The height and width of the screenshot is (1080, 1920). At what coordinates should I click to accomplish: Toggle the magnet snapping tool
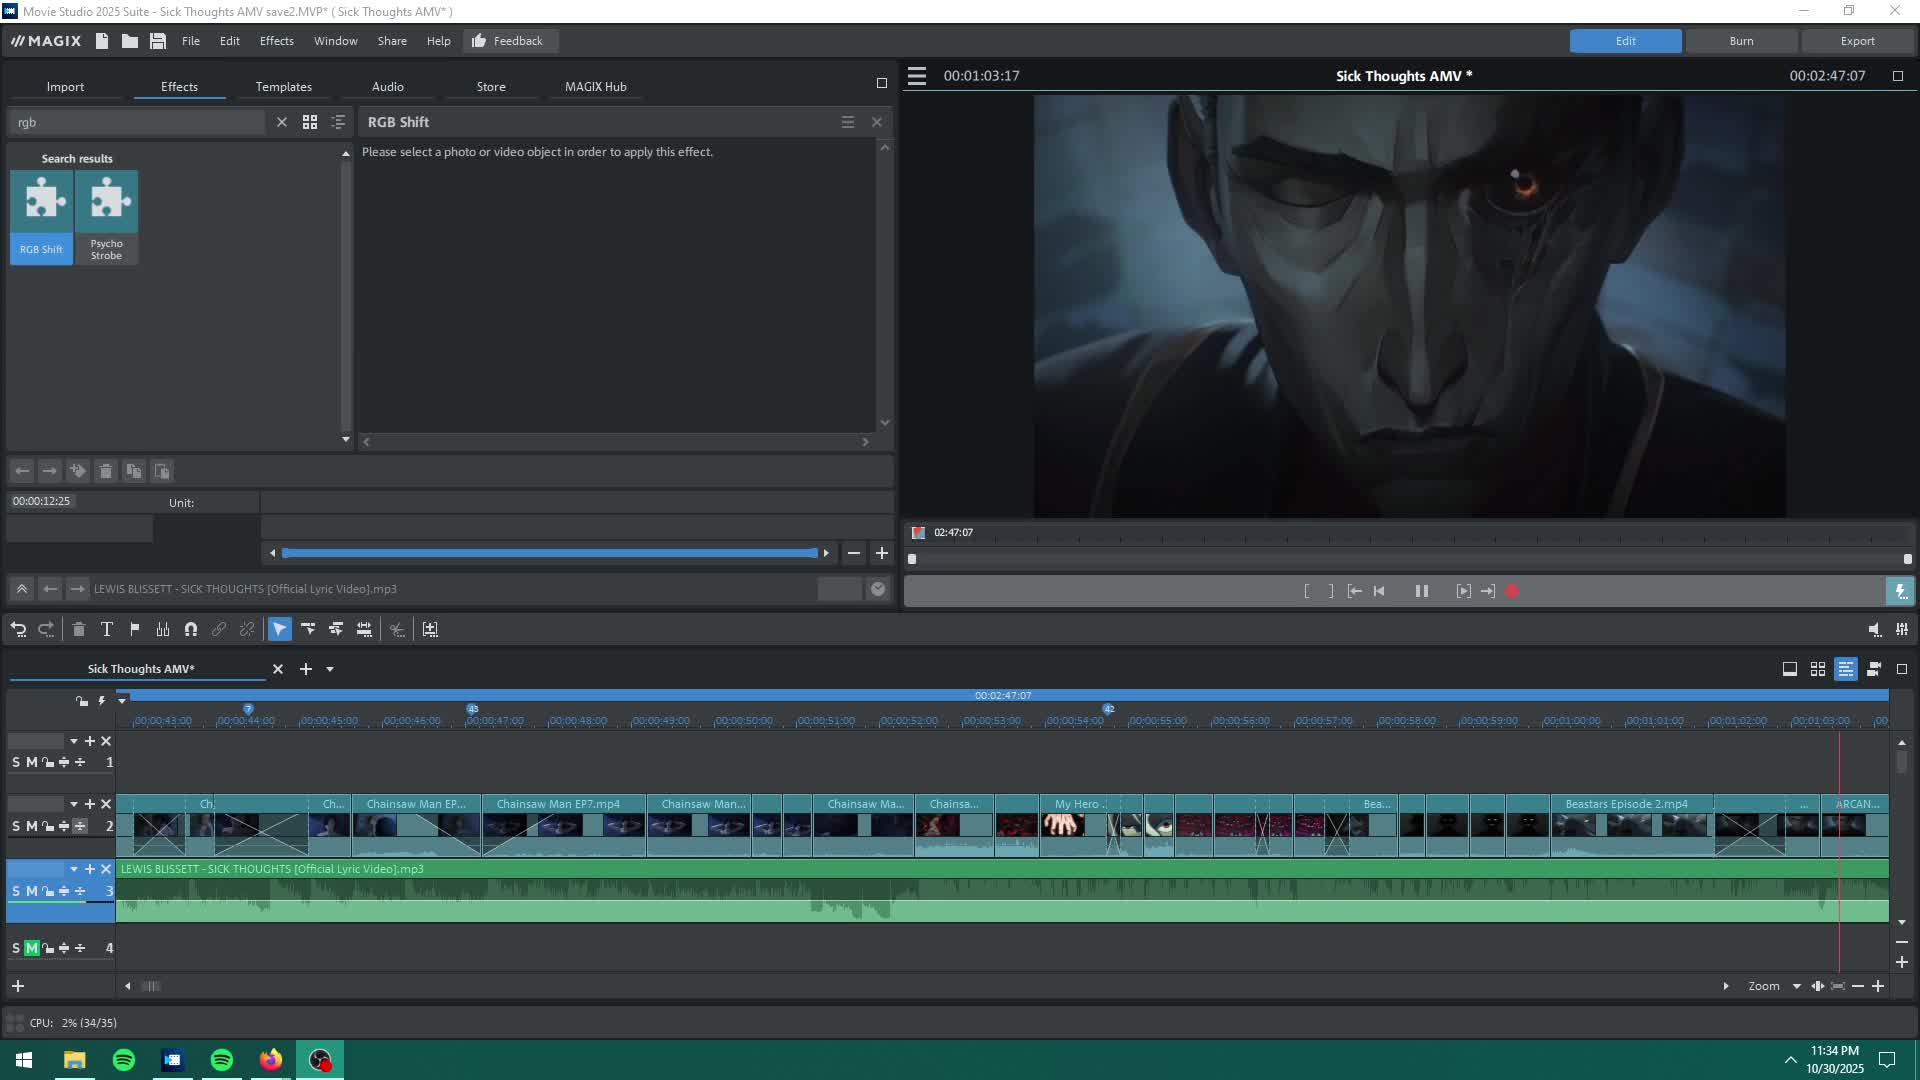[191, 629]
